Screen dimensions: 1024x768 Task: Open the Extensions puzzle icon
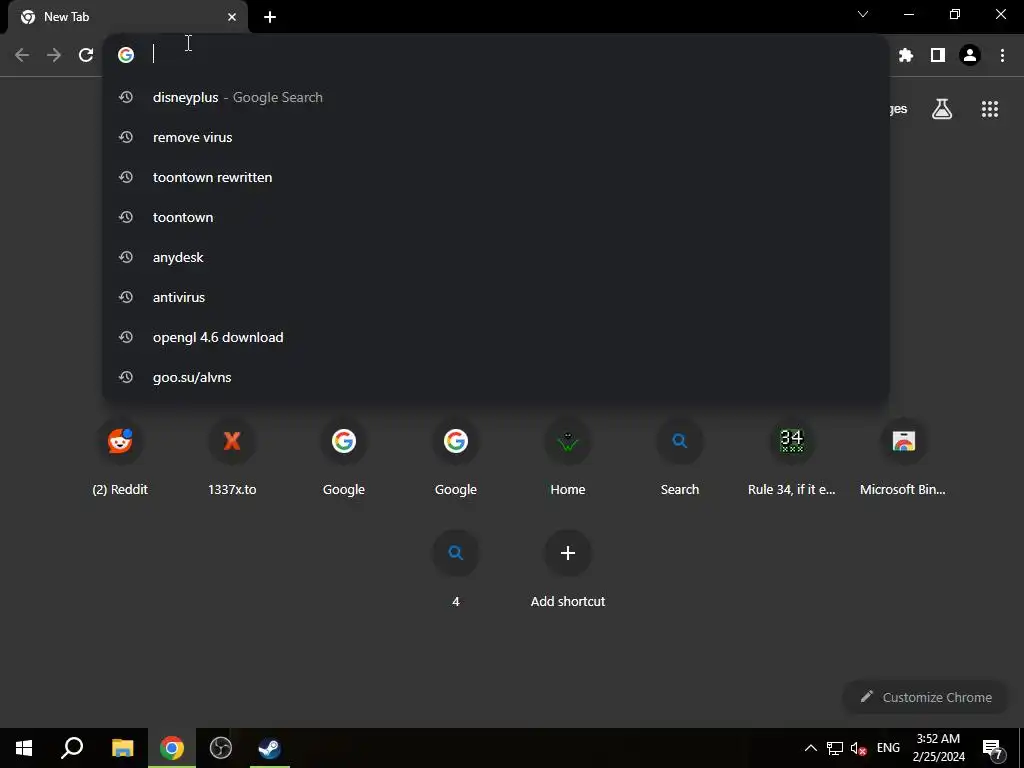pyautogui.click(x=906, y=55)
